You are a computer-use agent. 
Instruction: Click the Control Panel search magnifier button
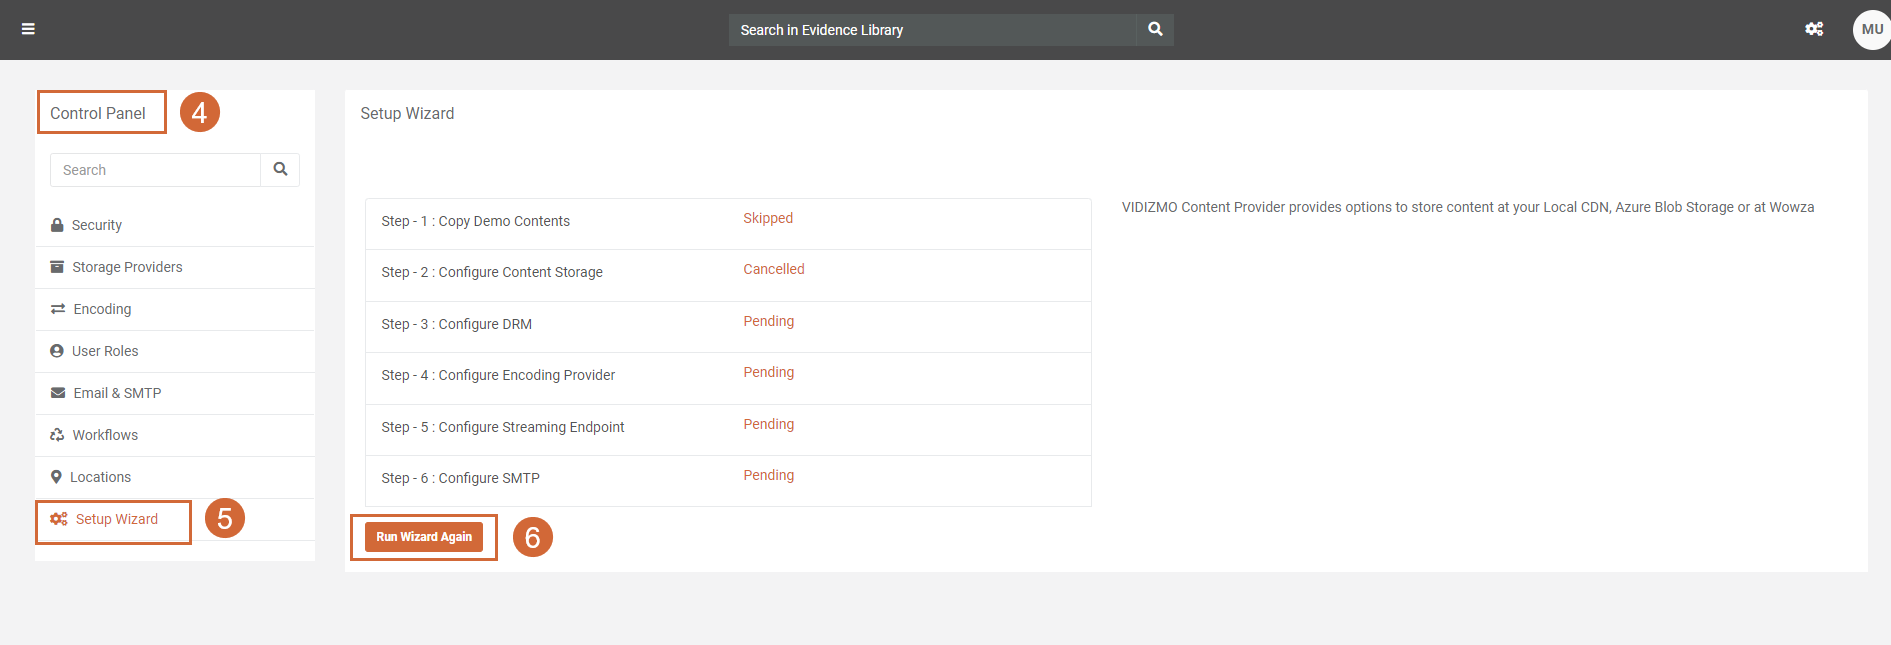(280, 170)
